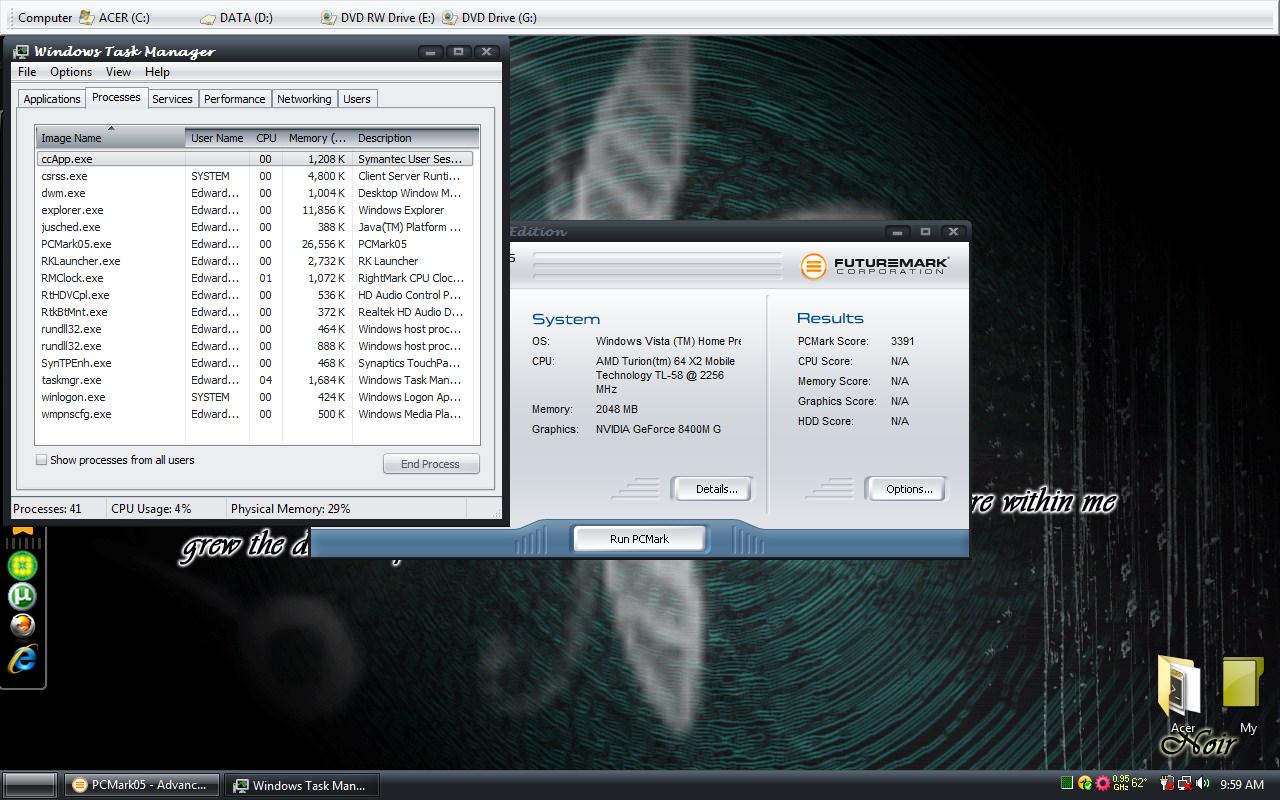Select the RKLauncher.exe process row
This screenshot has width=1280, height=800.
(x=255, y=261)
